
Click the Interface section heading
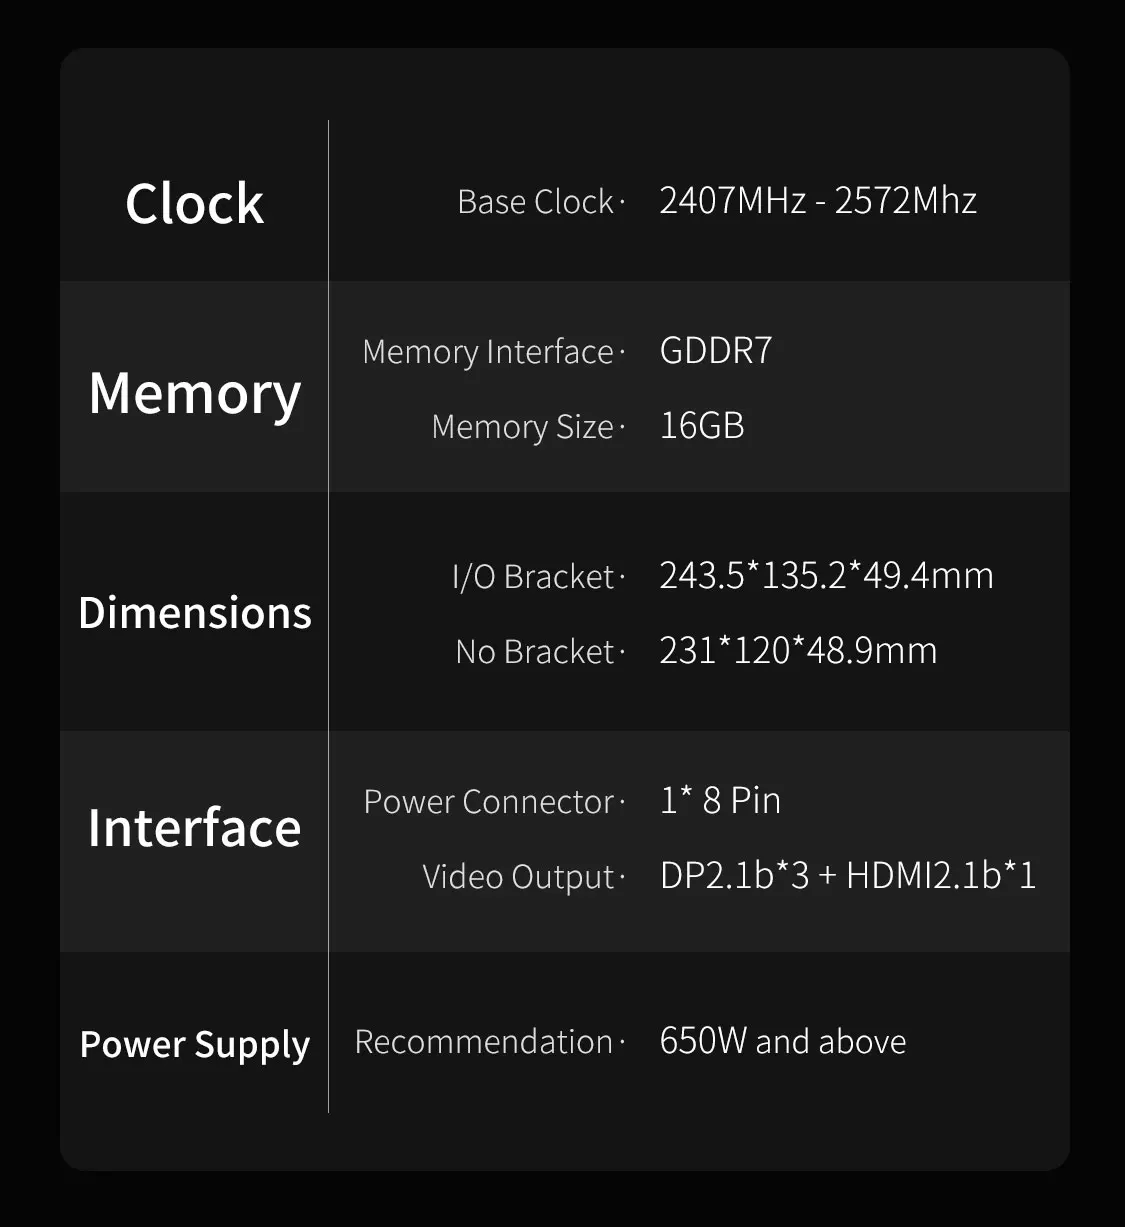(x=195, y=828)
